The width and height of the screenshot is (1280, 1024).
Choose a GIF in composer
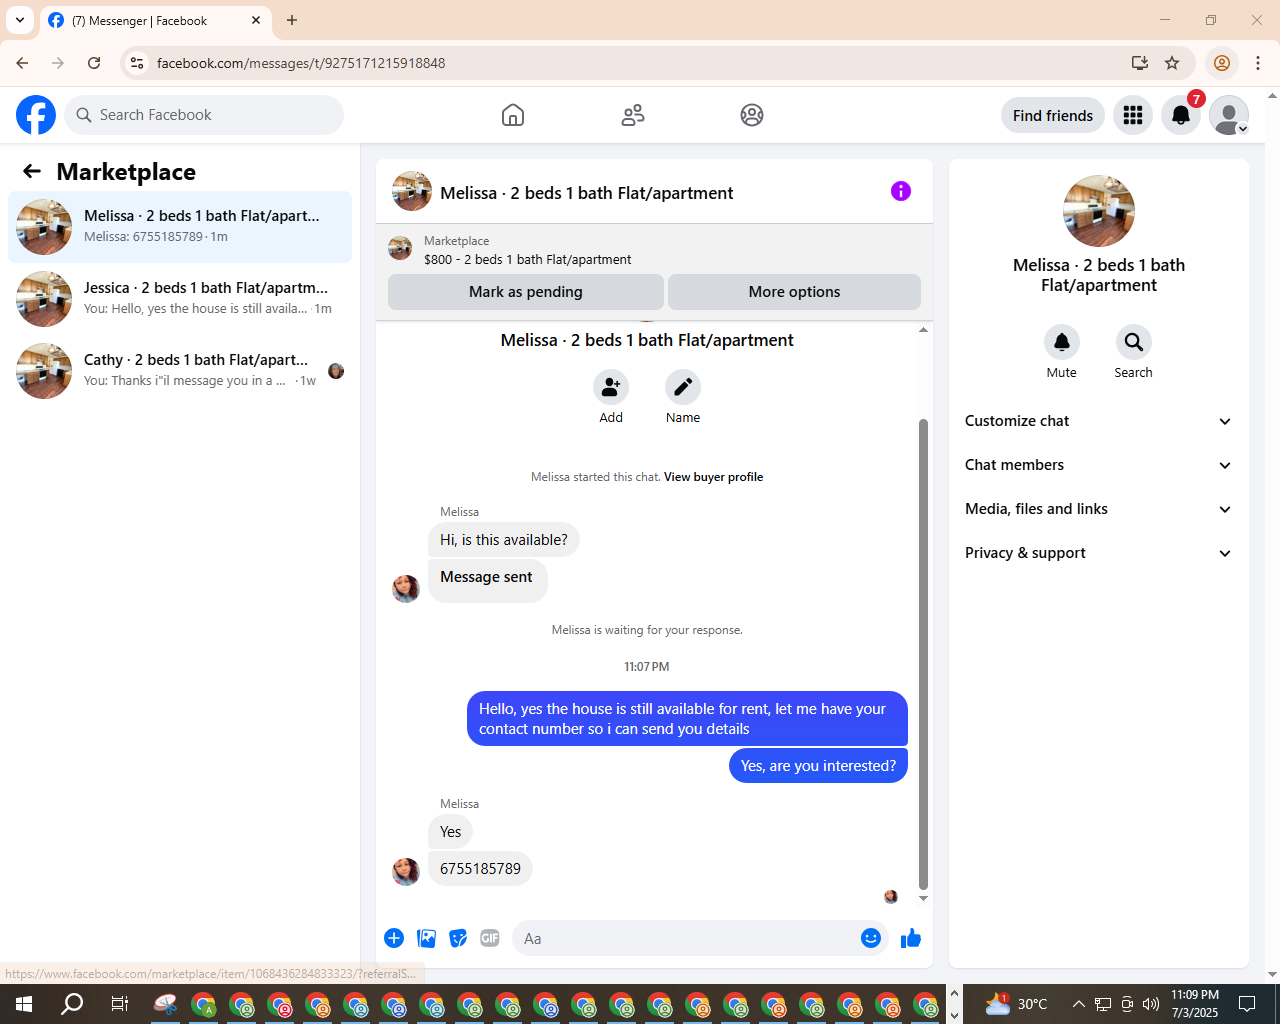point(490,938)
